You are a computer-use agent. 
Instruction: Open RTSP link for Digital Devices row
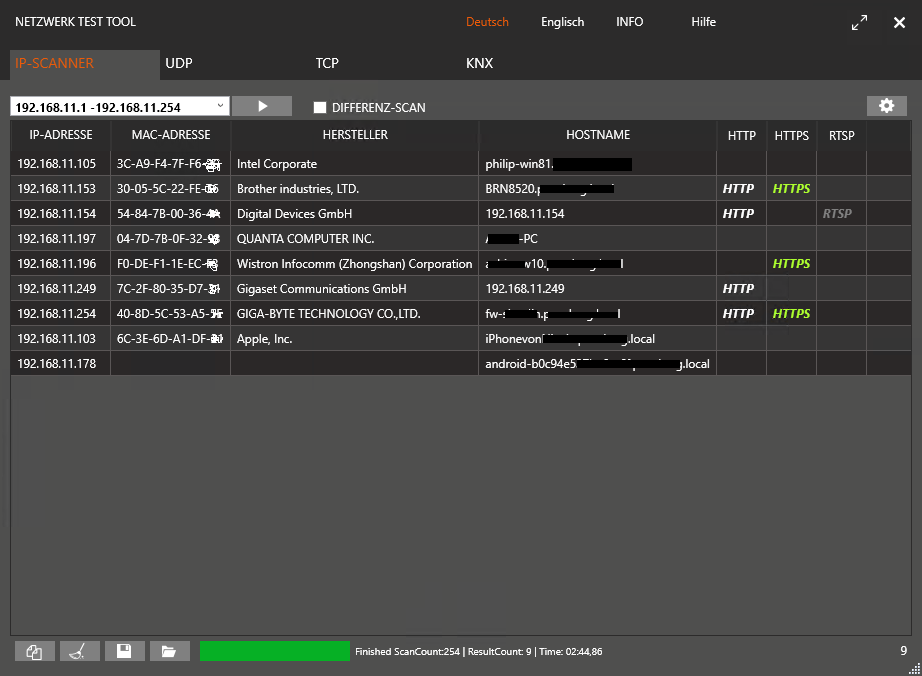pos(837,214)
